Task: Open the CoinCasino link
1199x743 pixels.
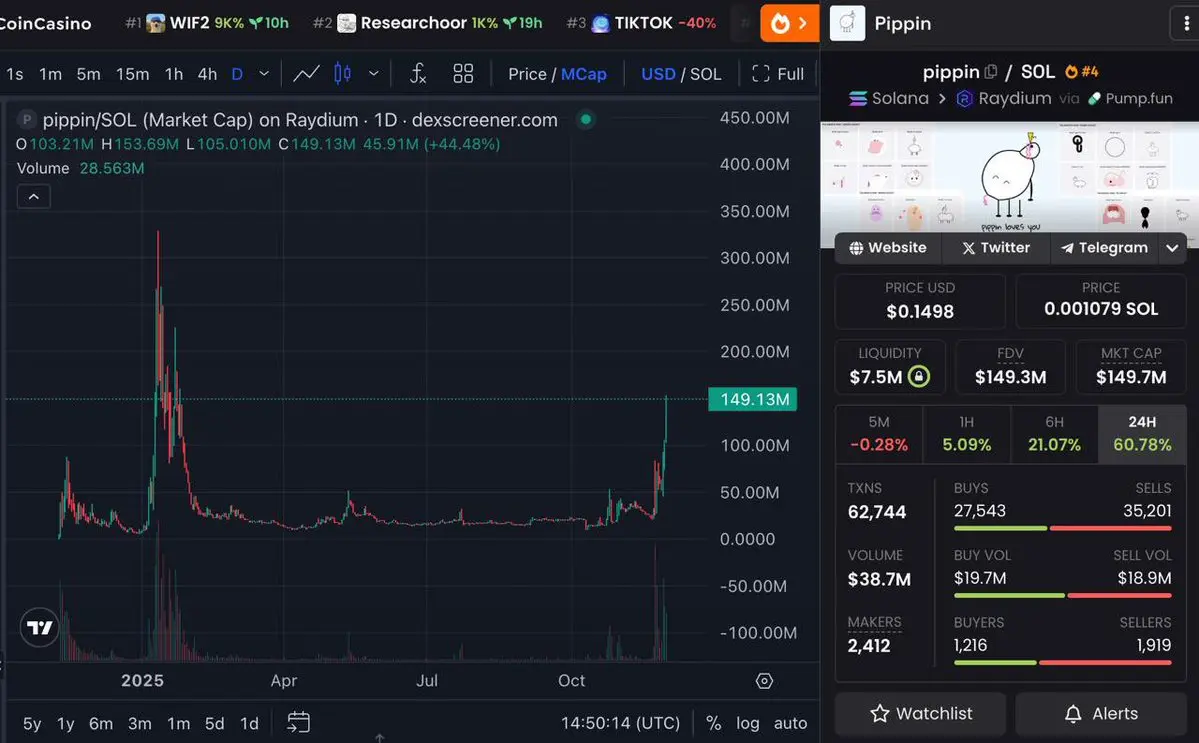Action: coord(44,24)
